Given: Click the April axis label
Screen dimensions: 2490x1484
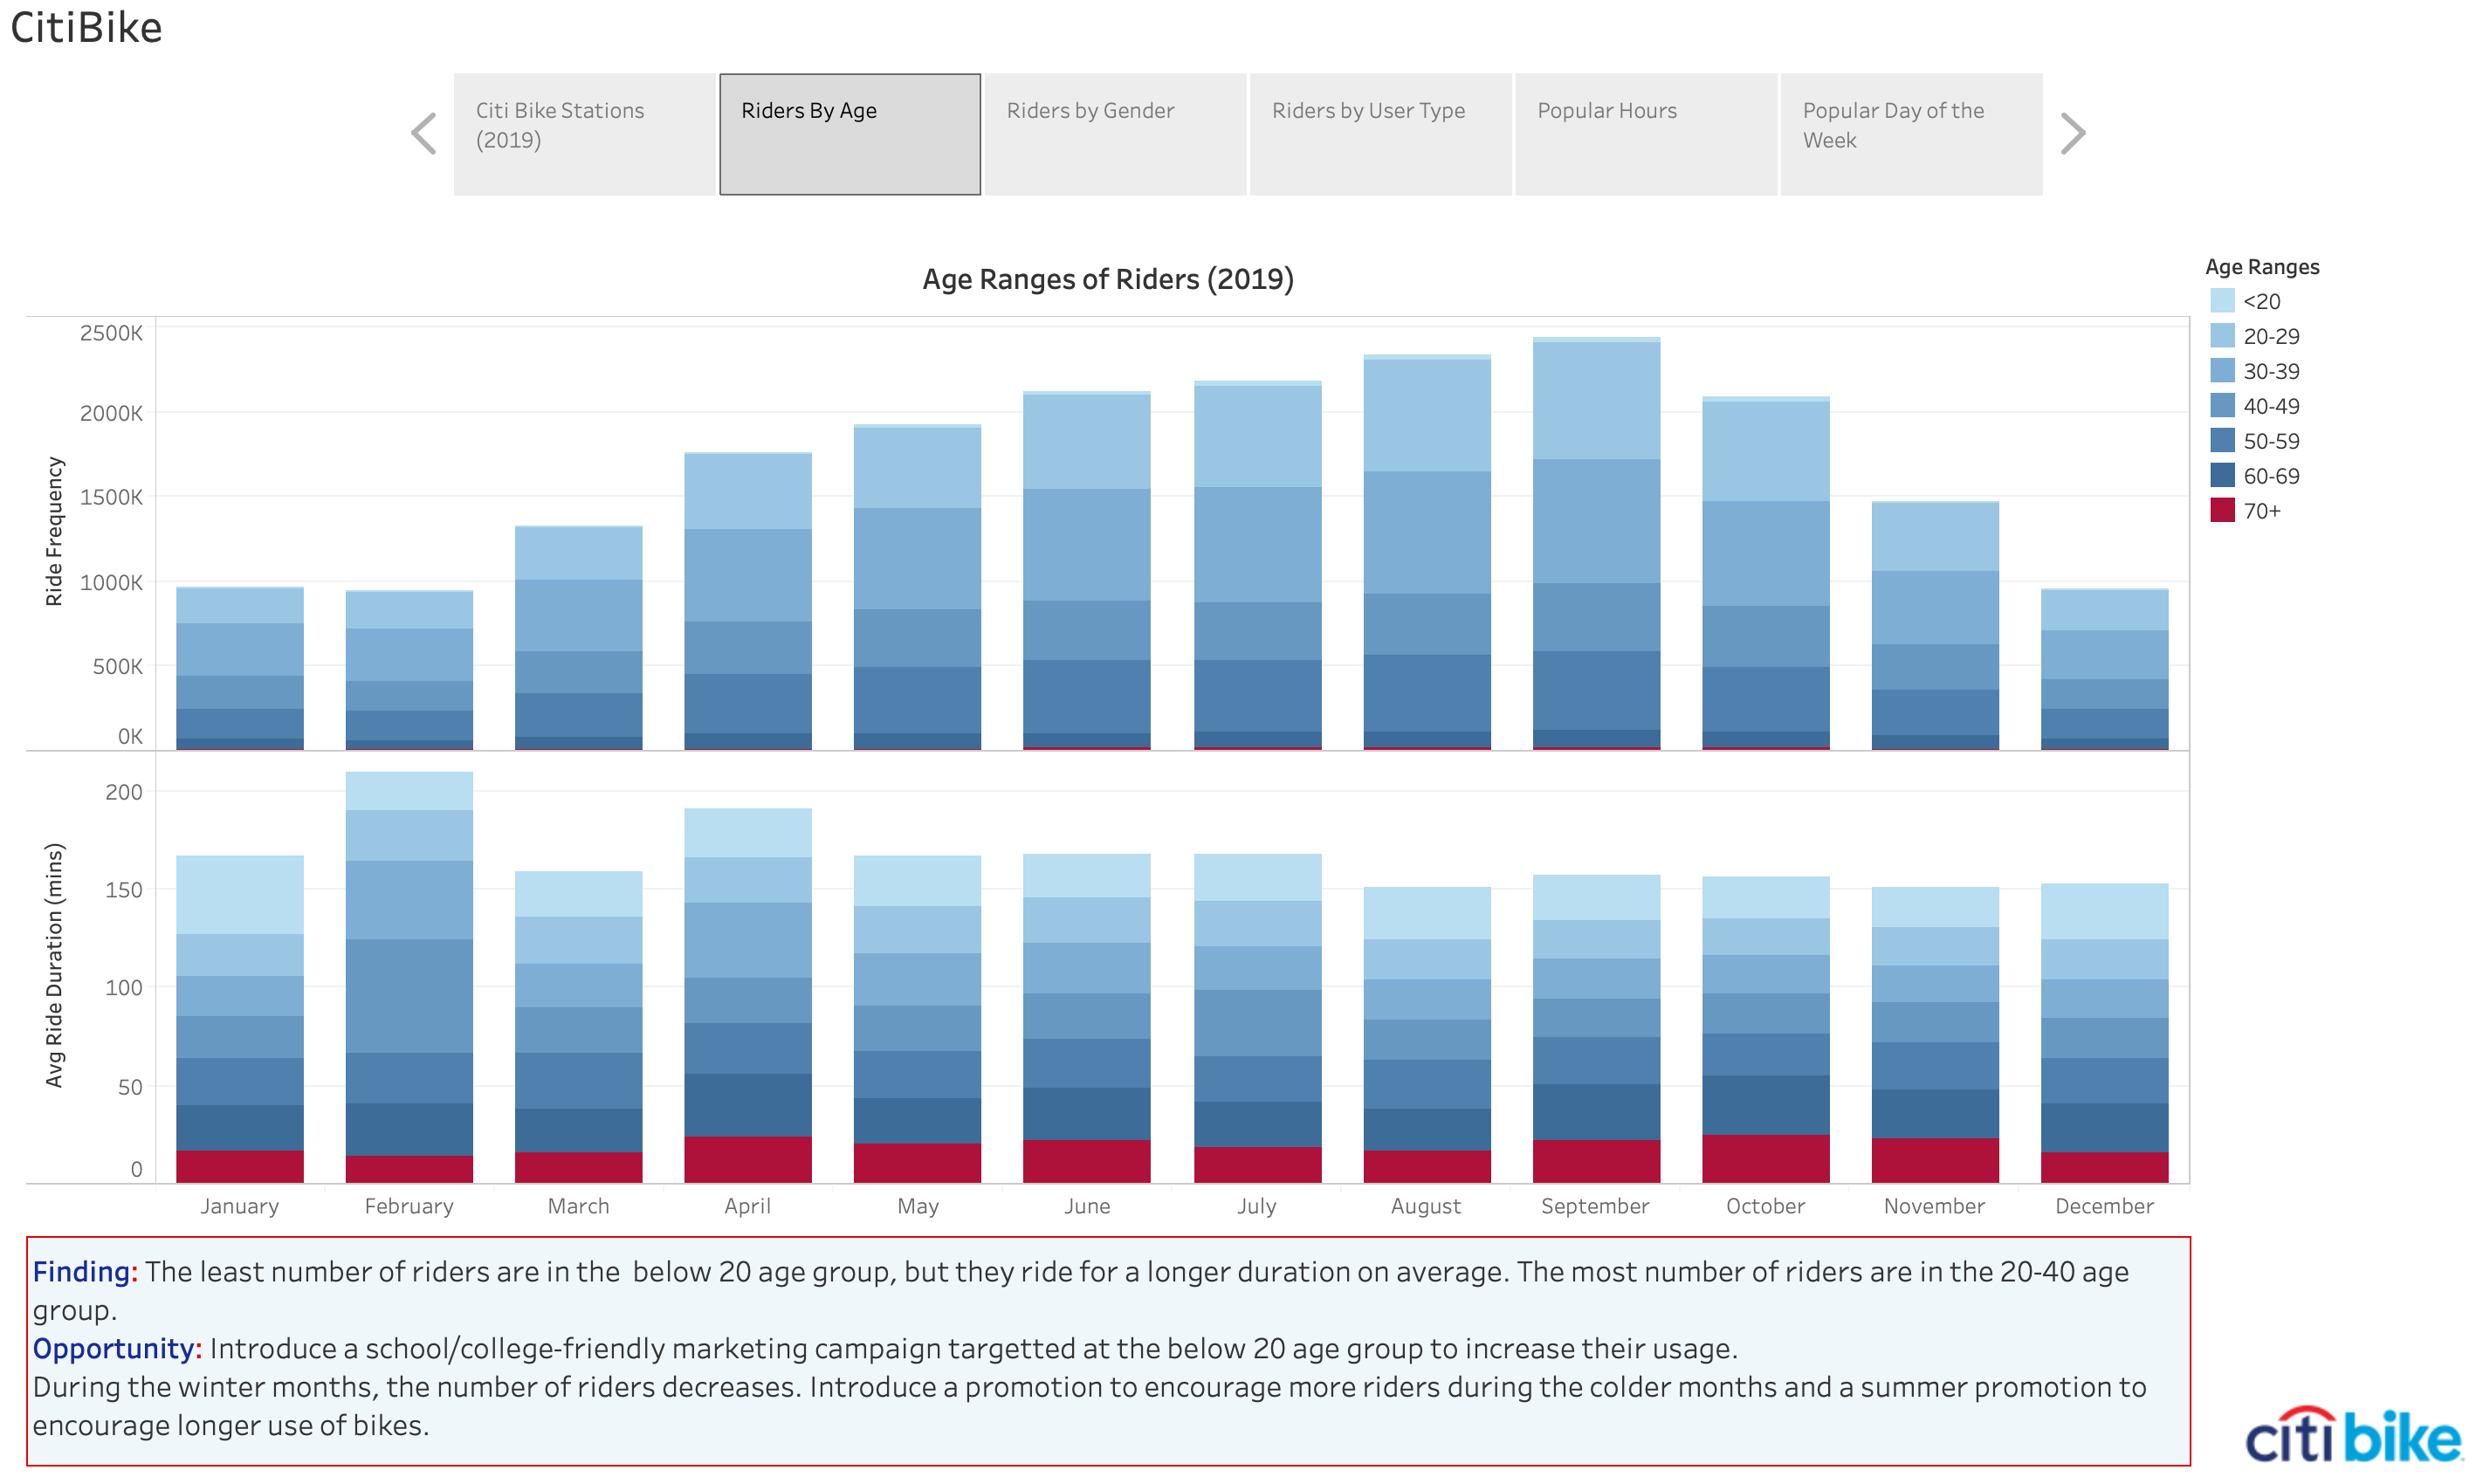Looking at the screenshot, I should pos(748,1206).
